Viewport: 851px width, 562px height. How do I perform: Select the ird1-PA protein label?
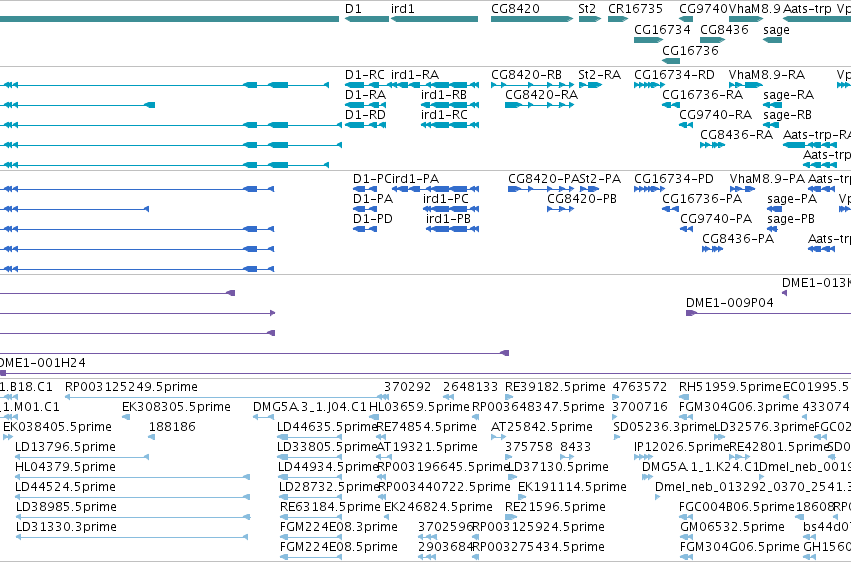415,179
